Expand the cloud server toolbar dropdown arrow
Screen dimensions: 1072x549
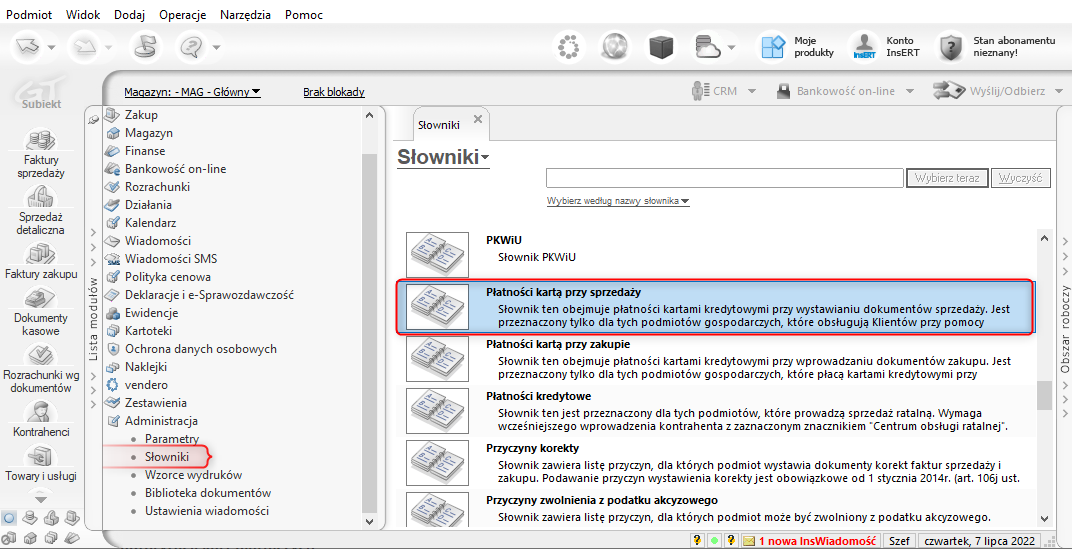732,48
